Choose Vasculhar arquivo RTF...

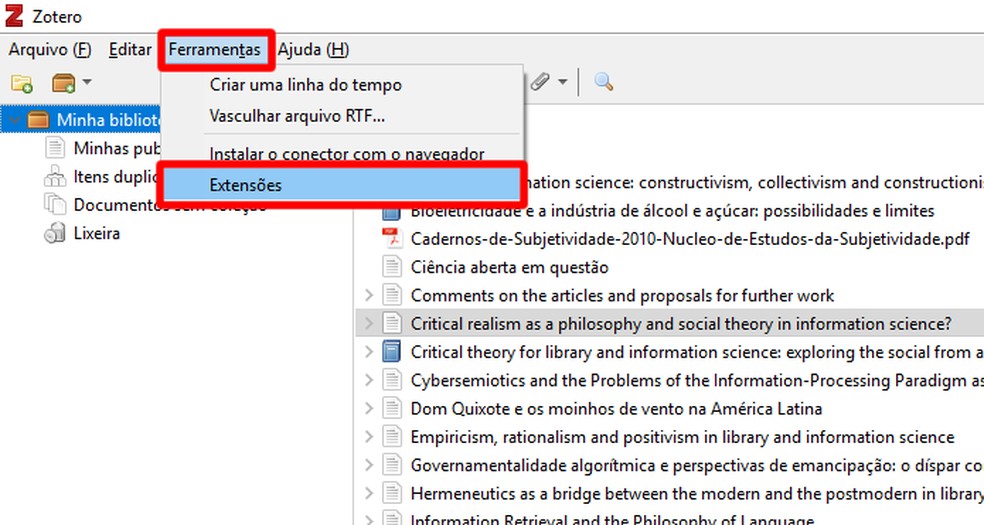[297, 116]
